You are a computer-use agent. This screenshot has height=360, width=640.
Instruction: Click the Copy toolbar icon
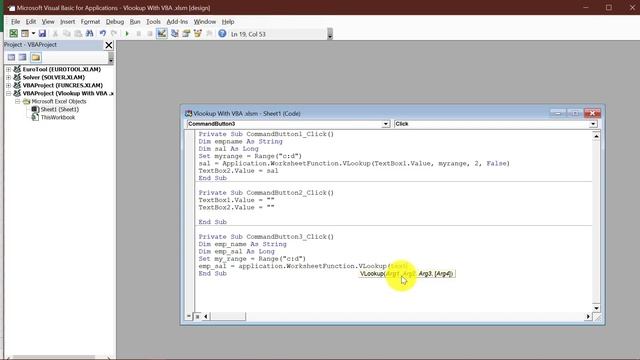(67, 34)
